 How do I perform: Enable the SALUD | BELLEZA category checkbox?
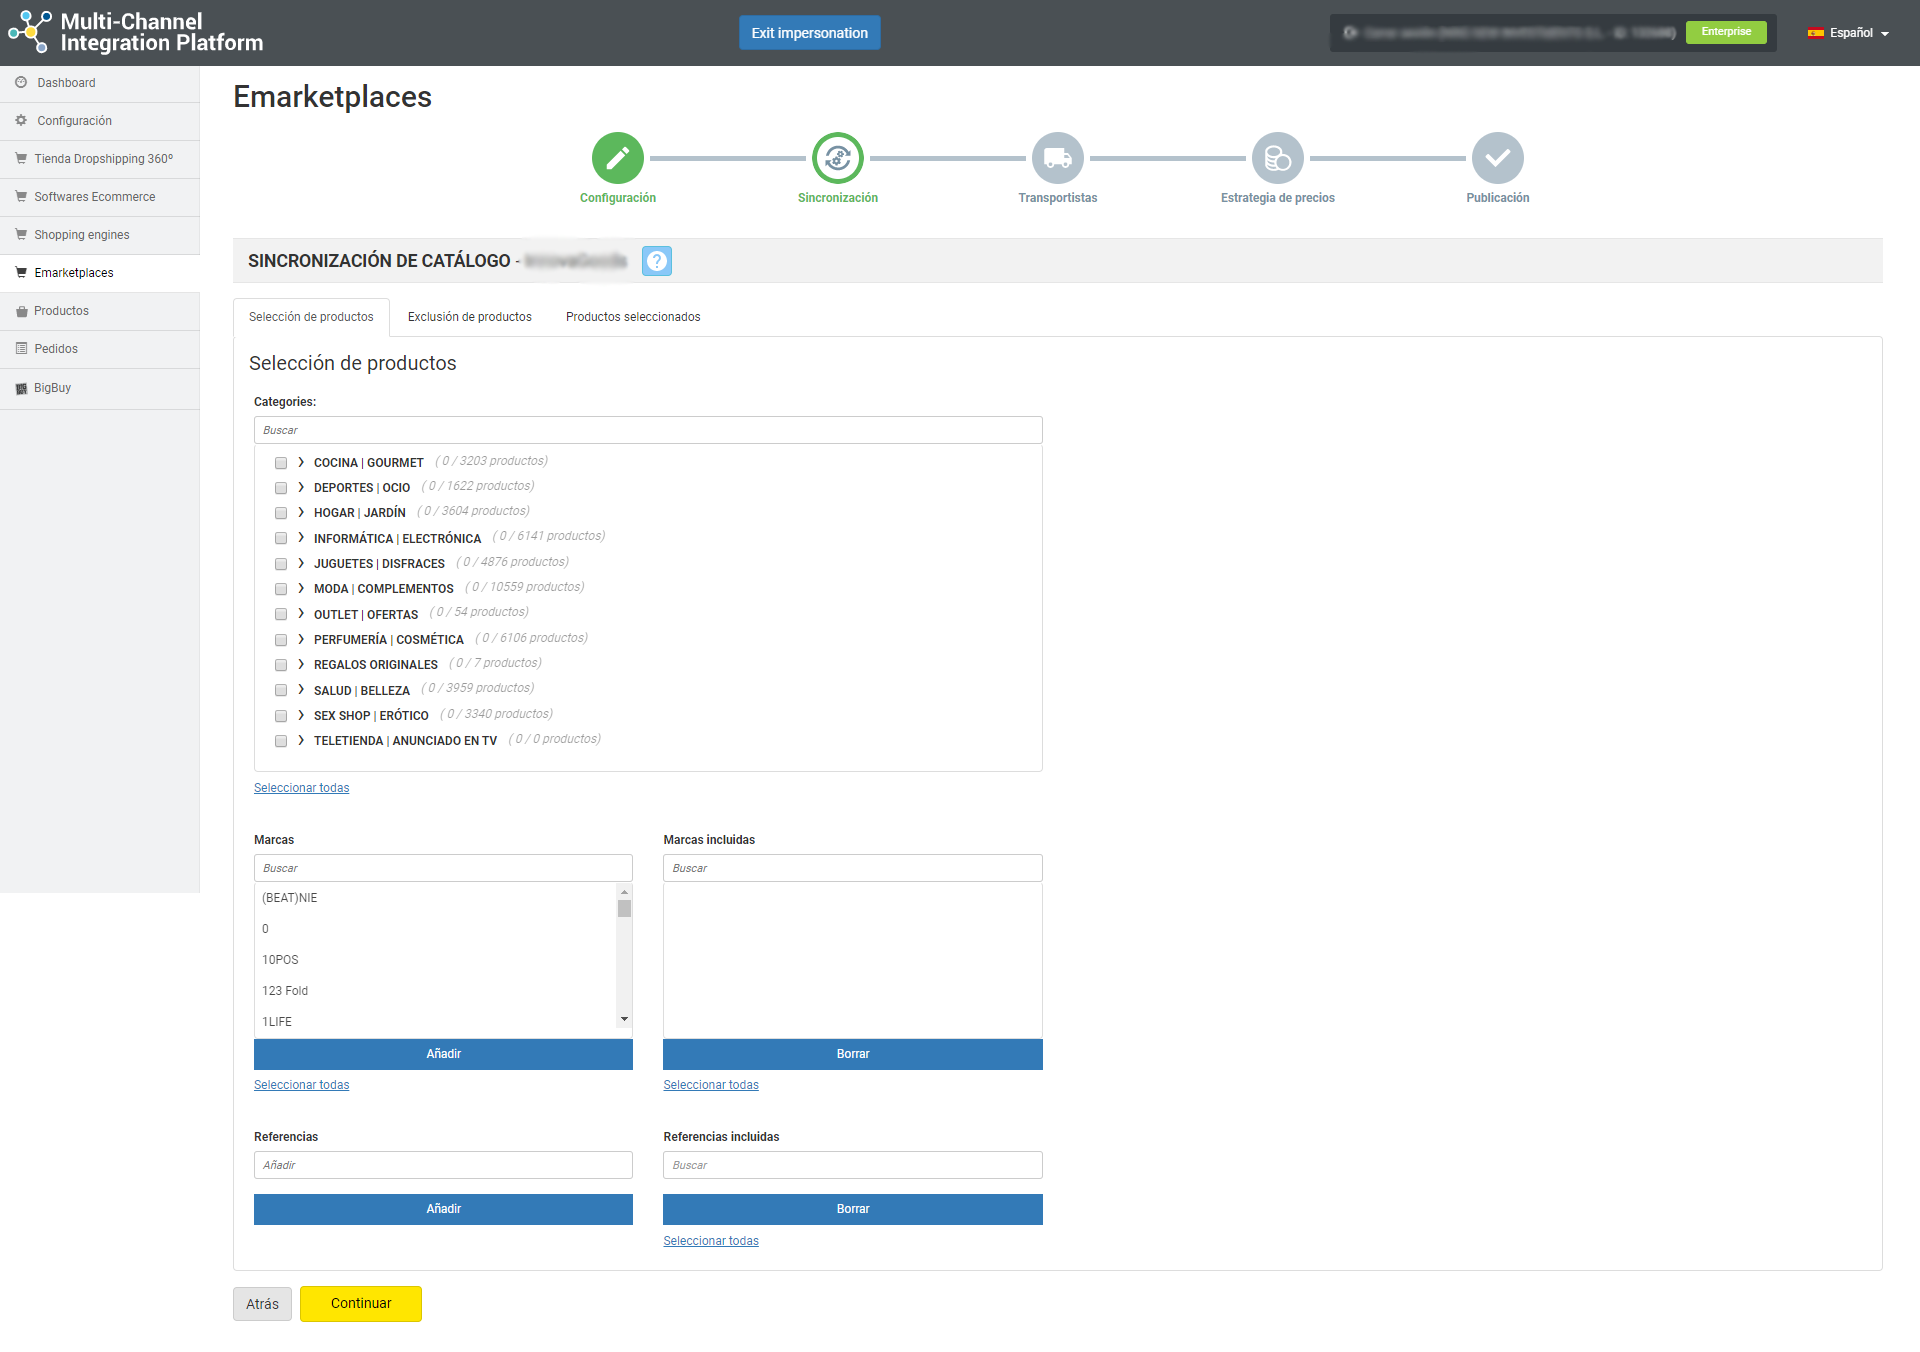click(x=281, y=690)
